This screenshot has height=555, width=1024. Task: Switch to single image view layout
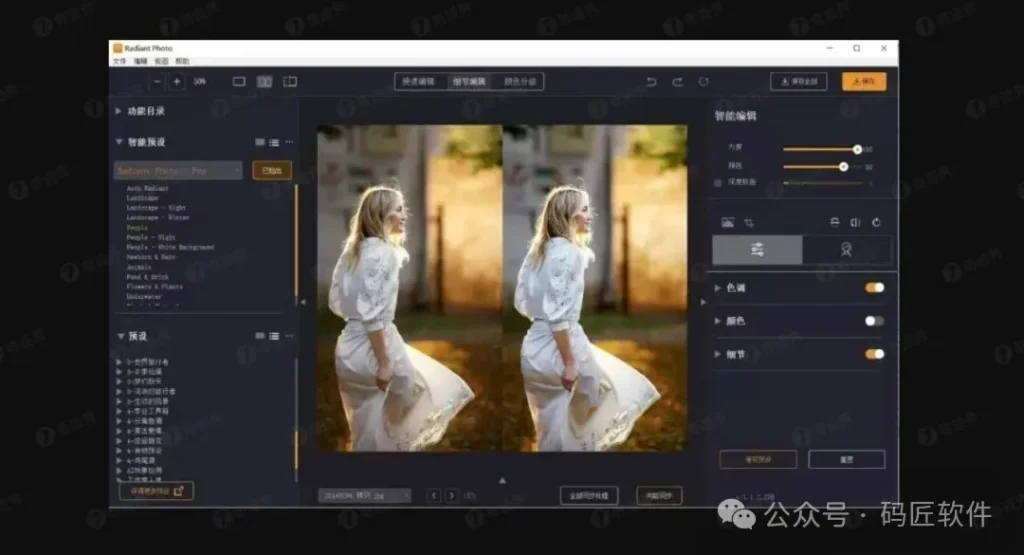(239, 81)
